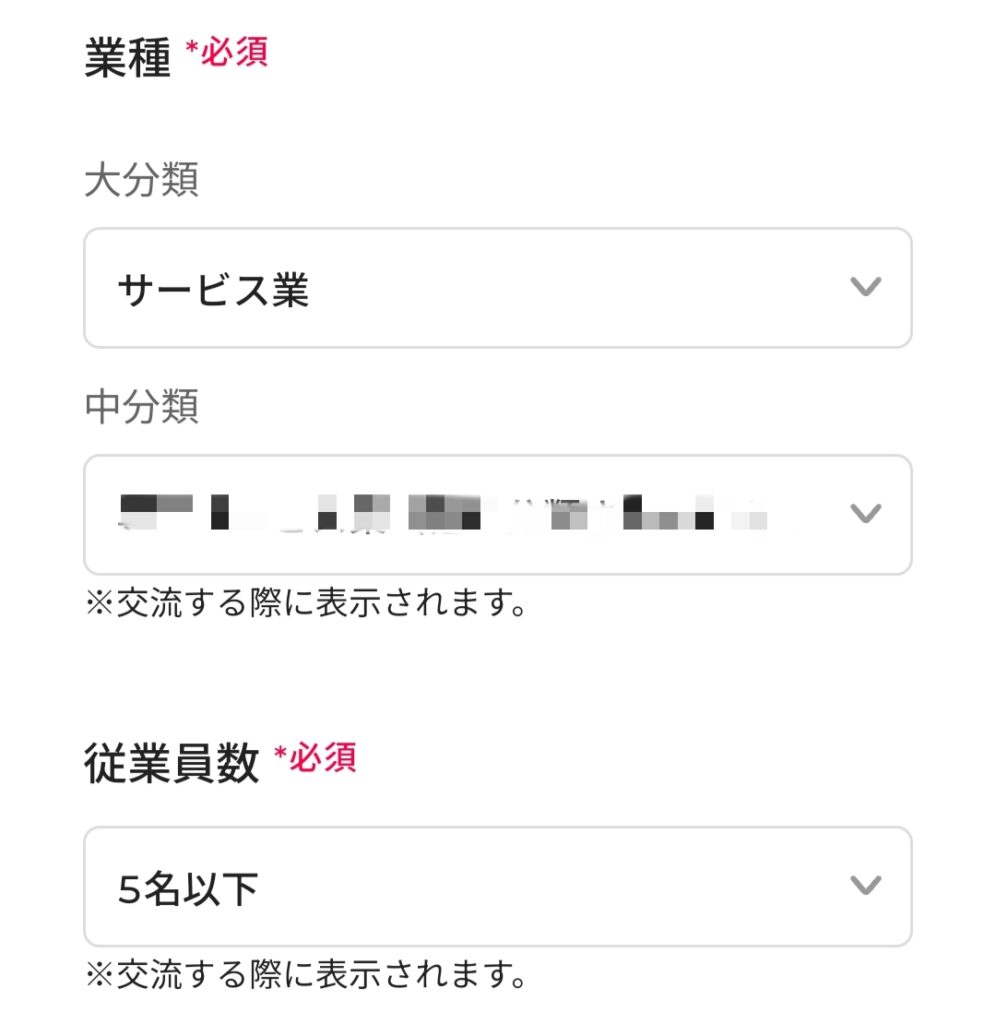996x1024 pixels.
Task: Open the 従業員数 select box
Action: [x=497, y=886]
